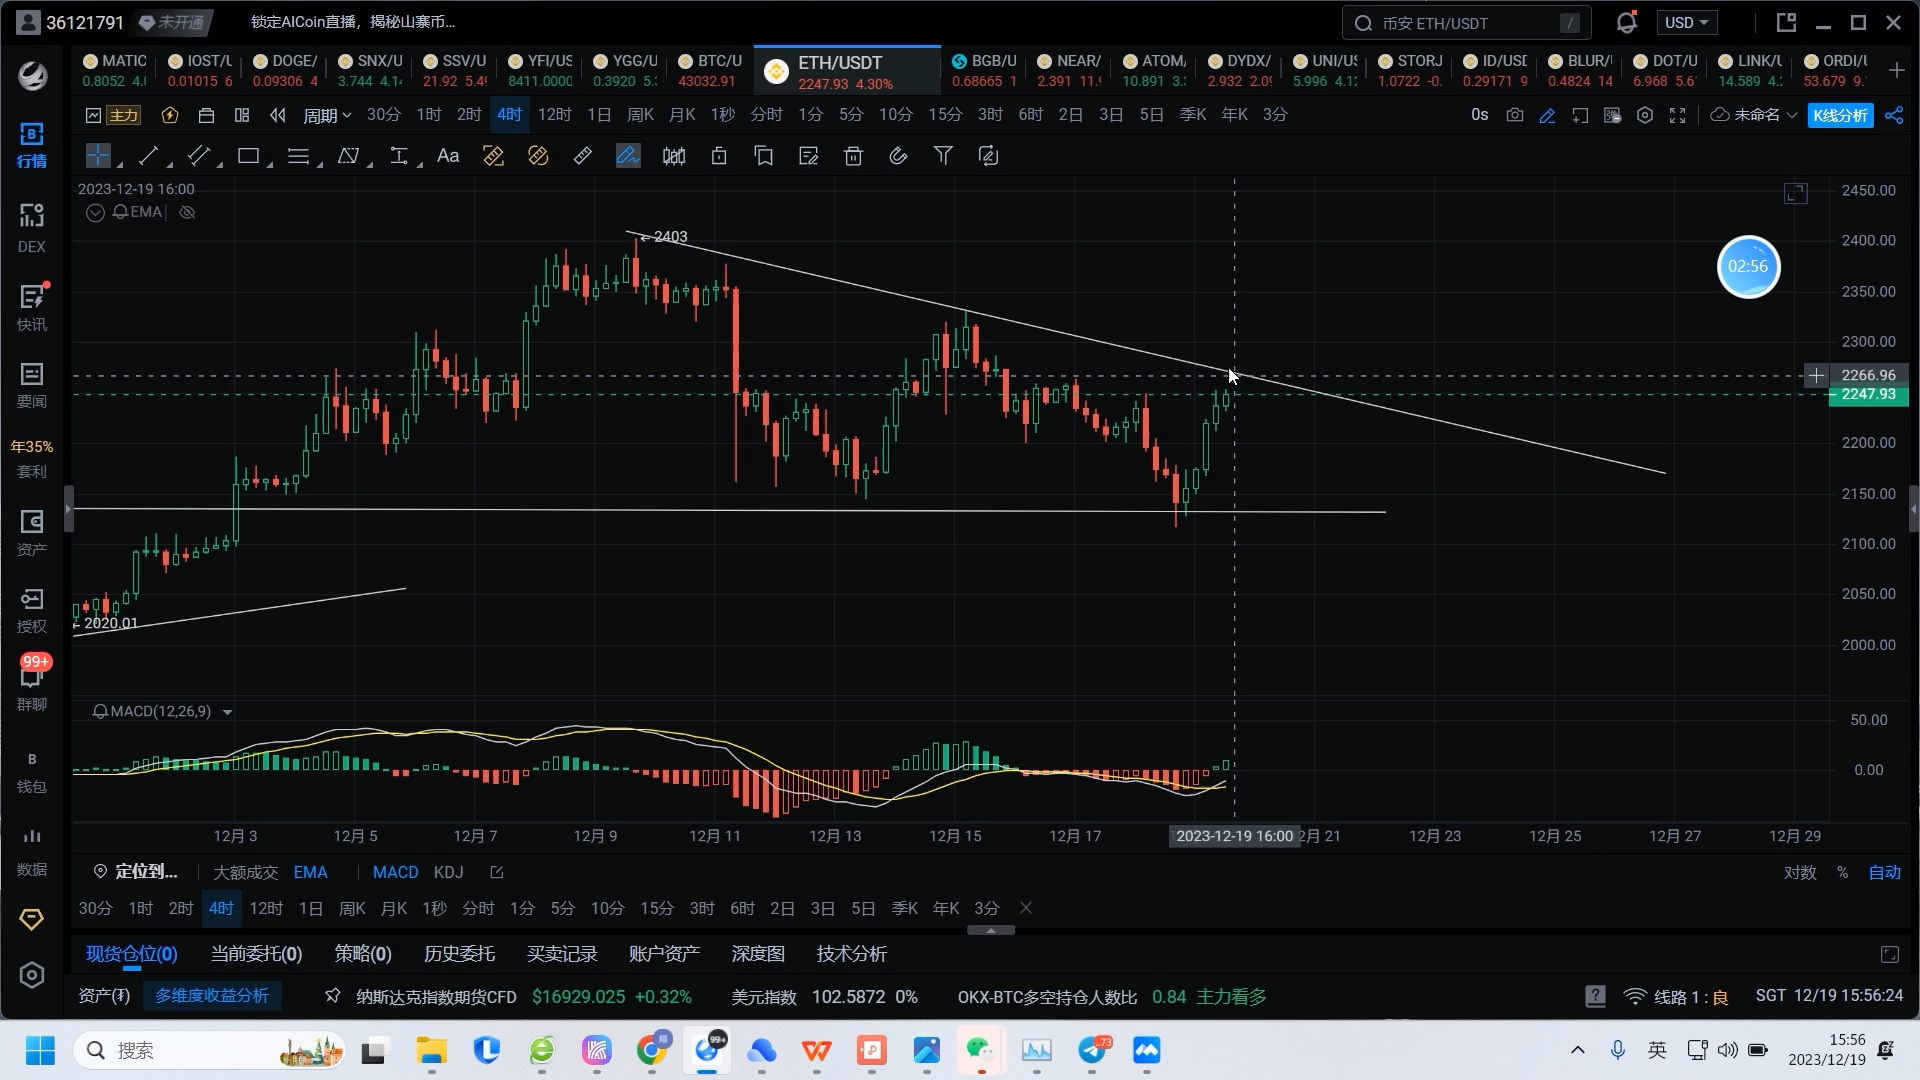
Task: Select the 1日 timeframe in top bar
Action: pos(598,115)
